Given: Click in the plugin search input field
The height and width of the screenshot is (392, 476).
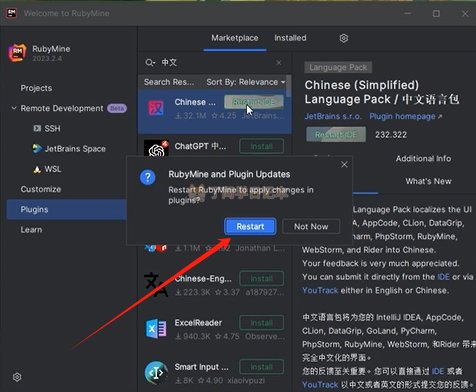Looking at the screenshot, I should point(217,63).
